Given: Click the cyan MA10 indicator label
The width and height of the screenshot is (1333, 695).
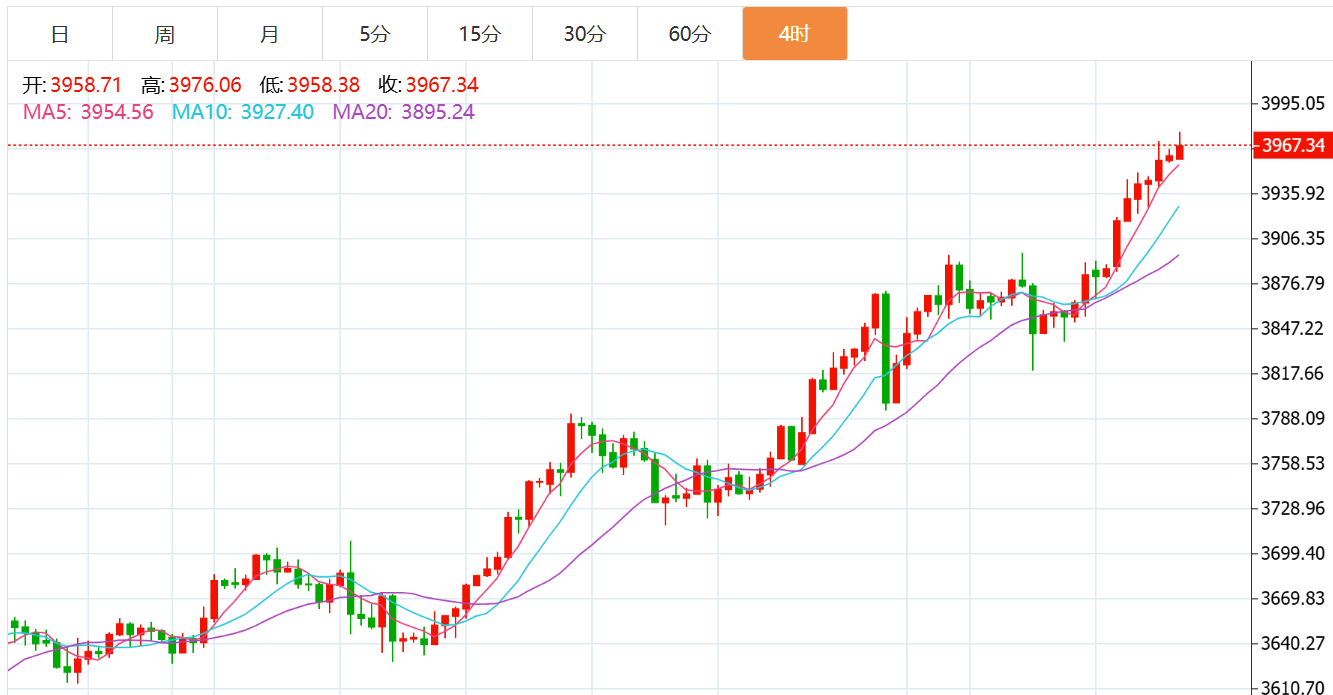Looking at the screenshot, I should (243, 112).
